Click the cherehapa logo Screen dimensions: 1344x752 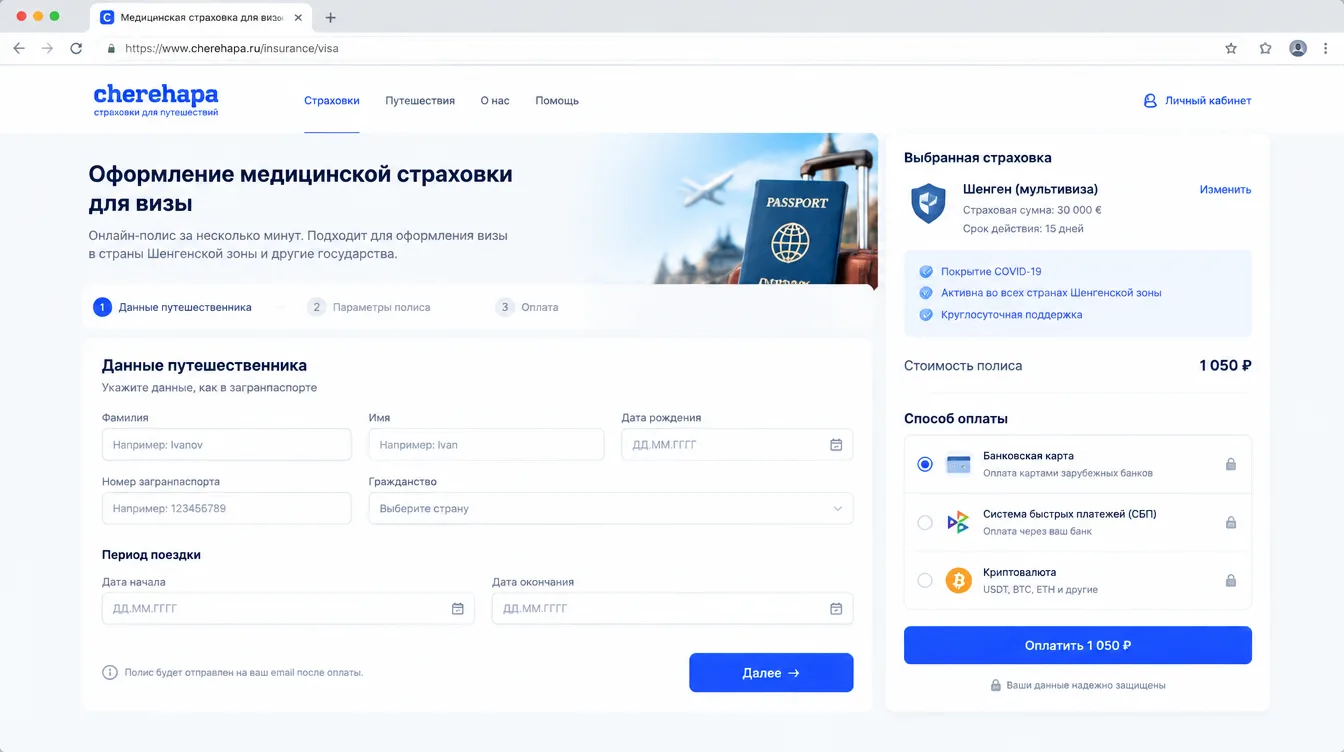click(156, 100)
